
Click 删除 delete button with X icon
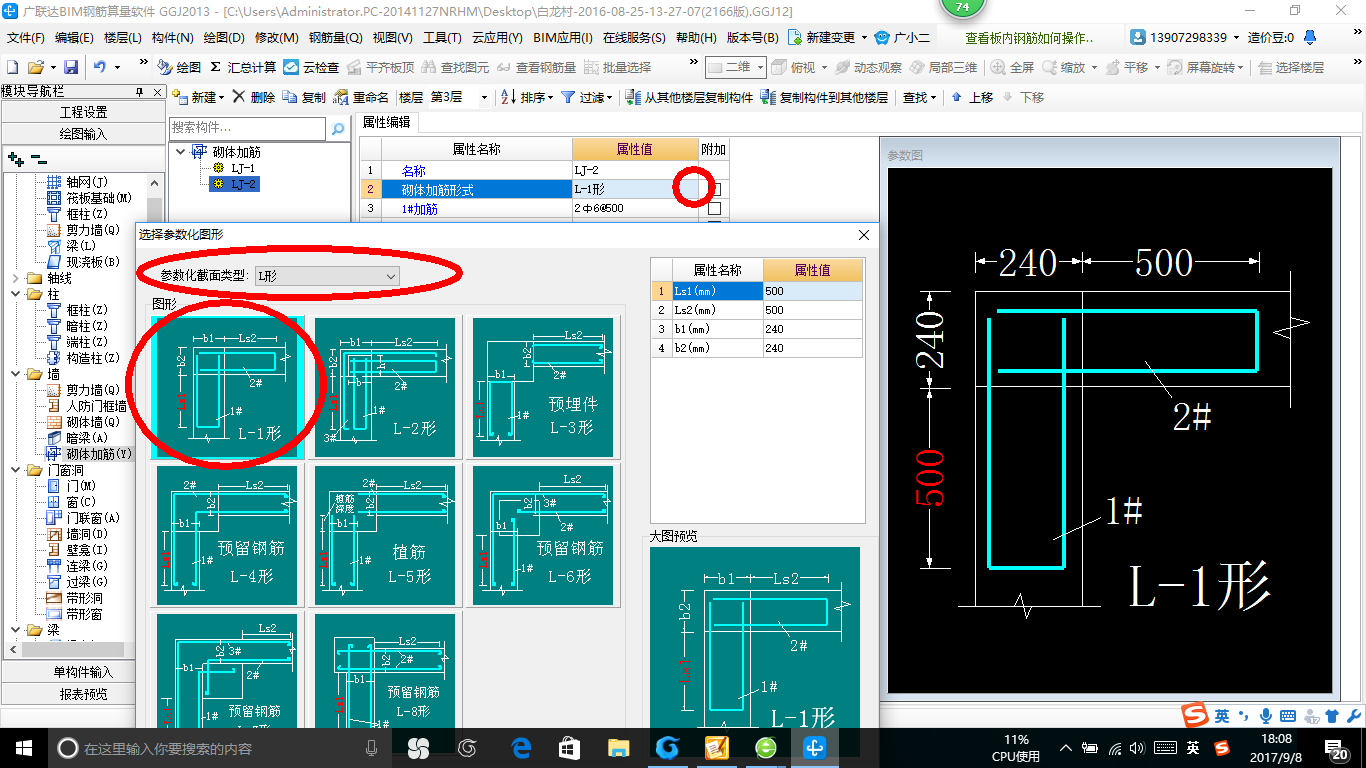coord(254,97)
